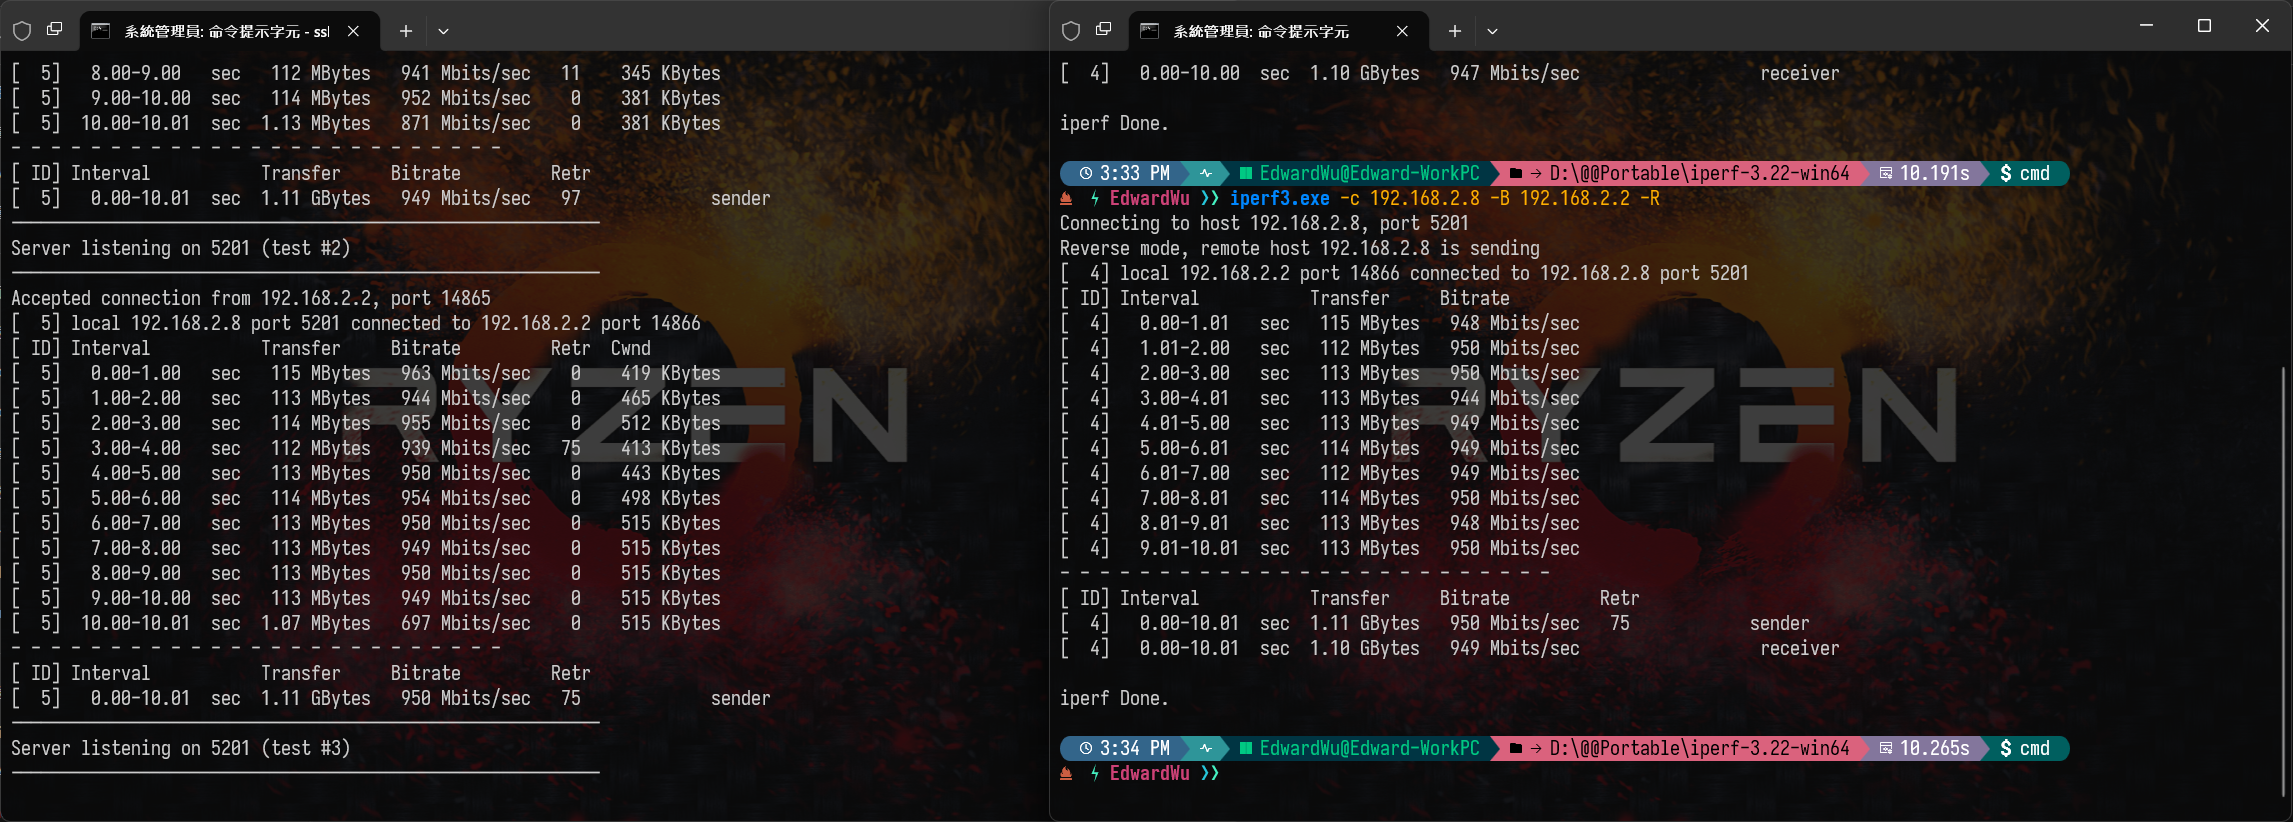Screen dimensions: 2293x822
Task: Click the folder icon in the 3:33 PM prompt
Action: pyautogui.click(x=1516, y=173)
